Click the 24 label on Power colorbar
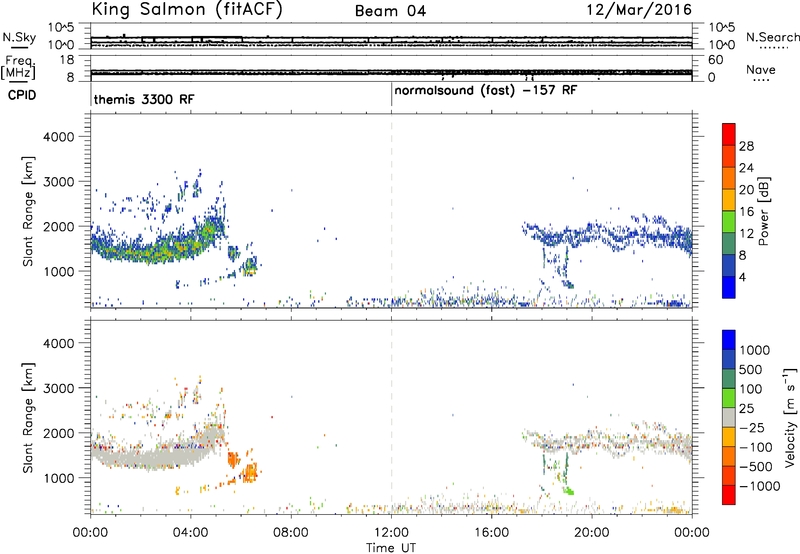The width and height of the screenshot is (800, 554). tap(746, 168)
